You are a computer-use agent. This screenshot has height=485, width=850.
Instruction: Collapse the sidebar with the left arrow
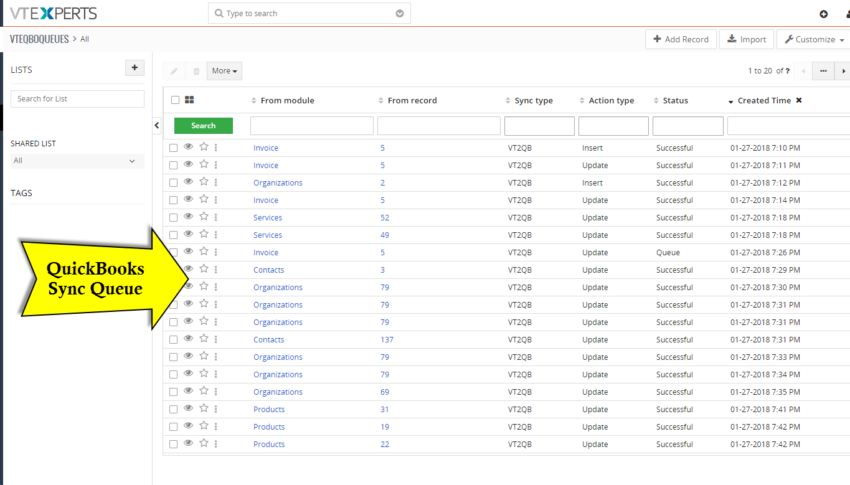pos(157,125)
